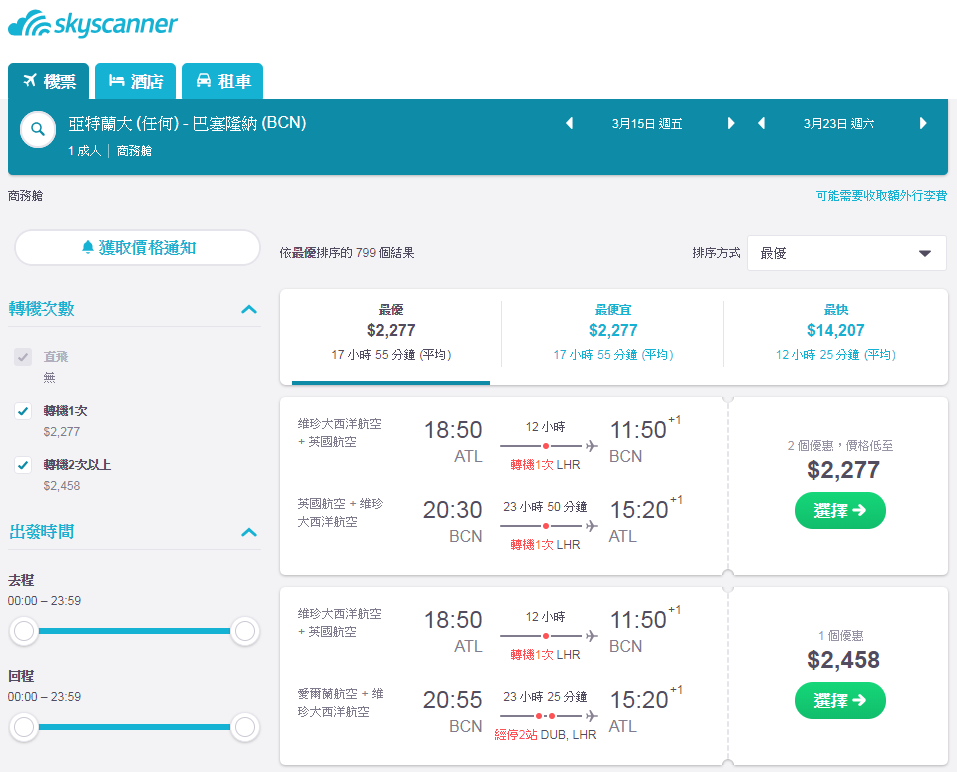Uncheck the 轉機2次以上 checkbox
957x772 pixels.
(23, 465)
